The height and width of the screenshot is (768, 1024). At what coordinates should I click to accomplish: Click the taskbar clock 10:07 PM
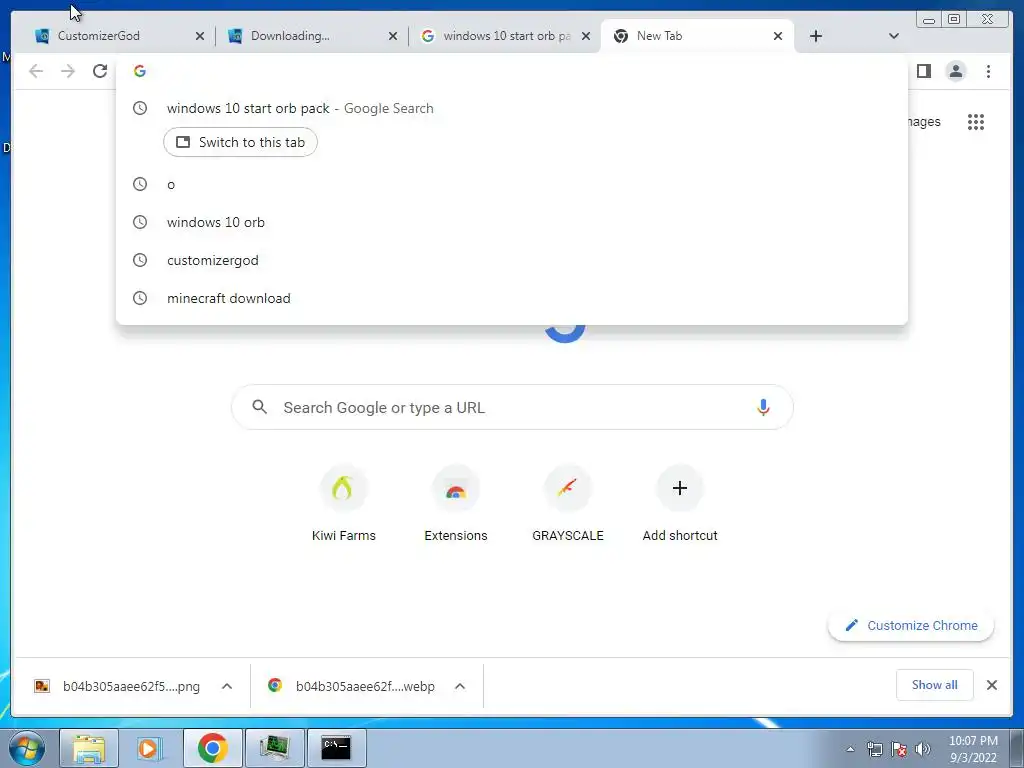tap(973, 749)
